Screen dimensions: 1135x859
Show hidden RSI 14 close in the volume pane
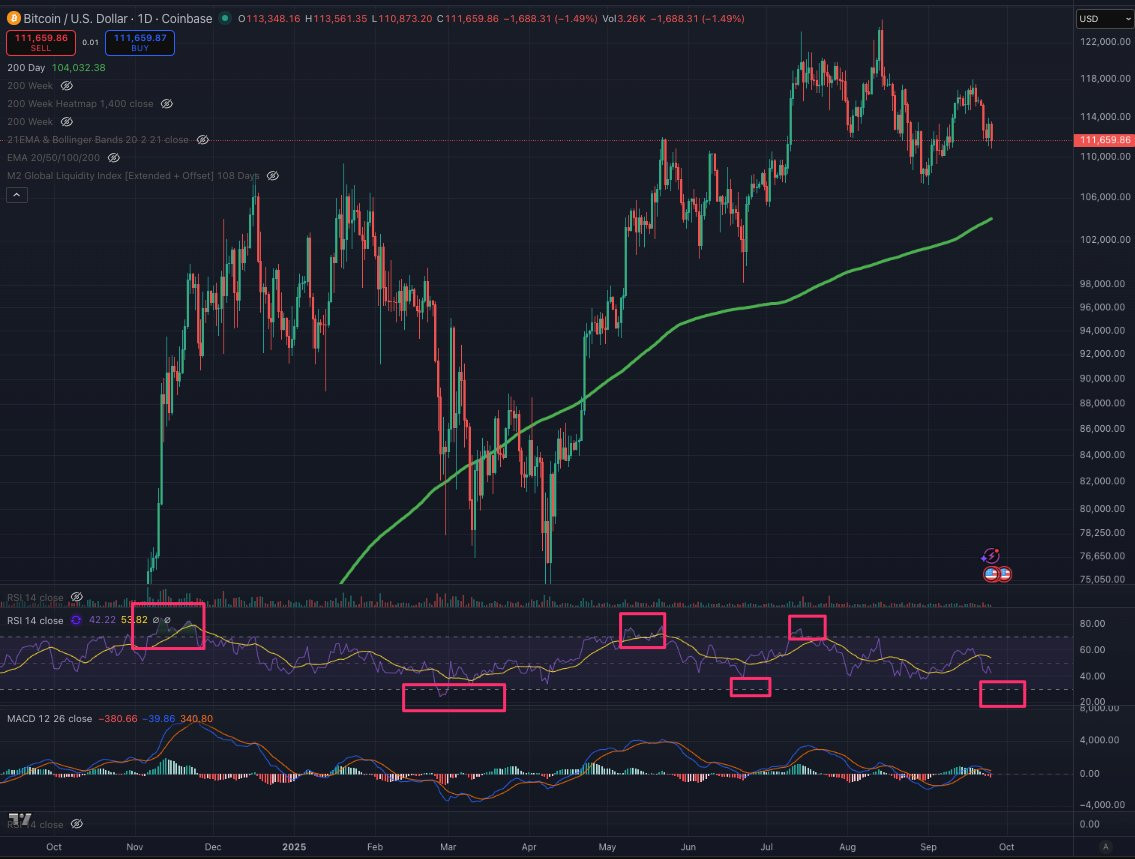(x=77, y=597)
